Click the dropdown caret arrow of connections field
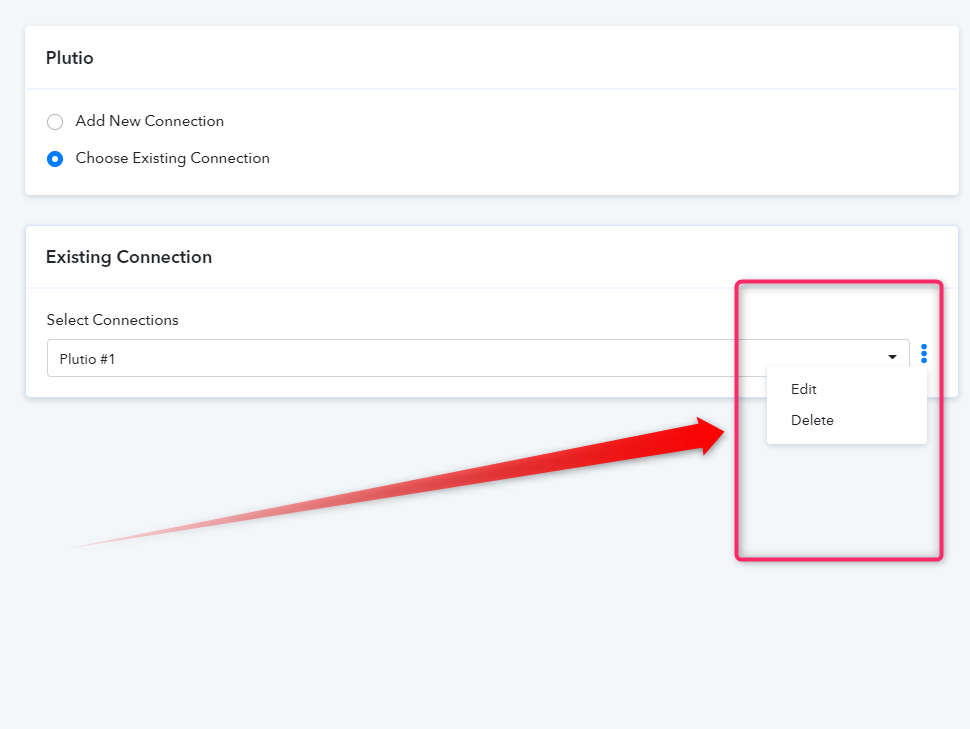This screenshot has height=729, width=970. pyautogui.click(x=892, y=357)
